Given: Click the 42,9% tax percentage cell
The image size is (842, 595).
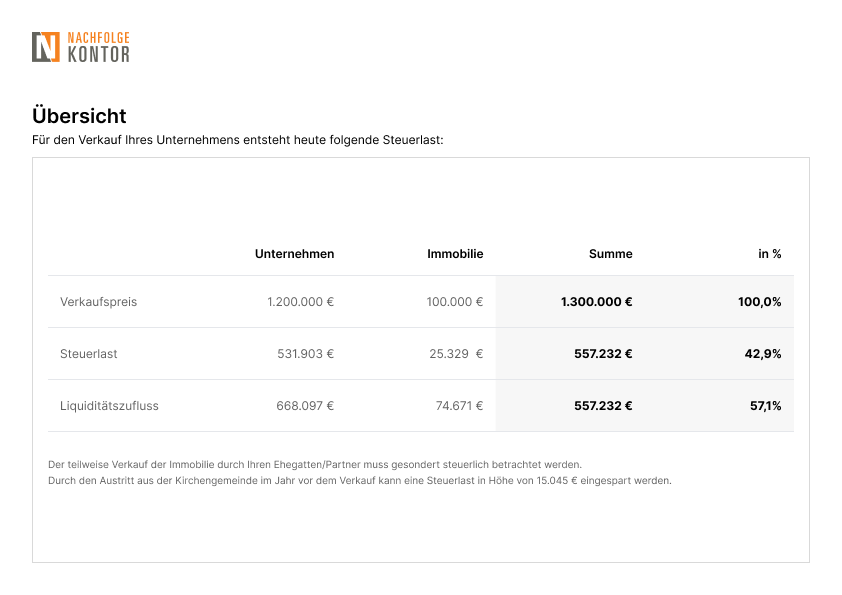Looking at the screenshot, I should [763, 354].
